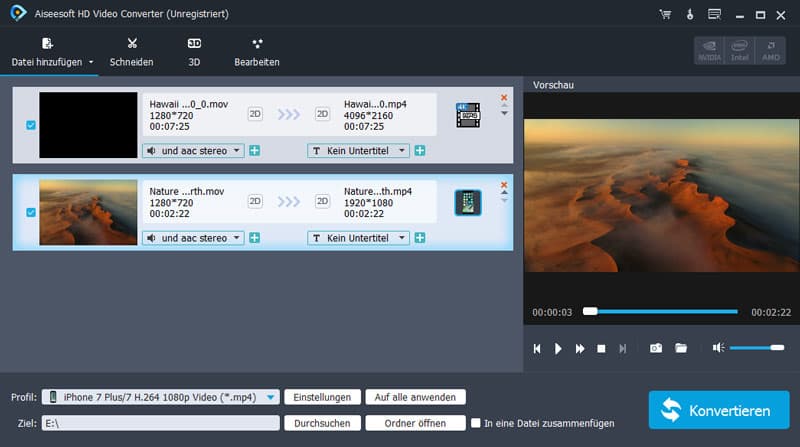Open the iPhone profile icon for Nature

tap(468, 203)
